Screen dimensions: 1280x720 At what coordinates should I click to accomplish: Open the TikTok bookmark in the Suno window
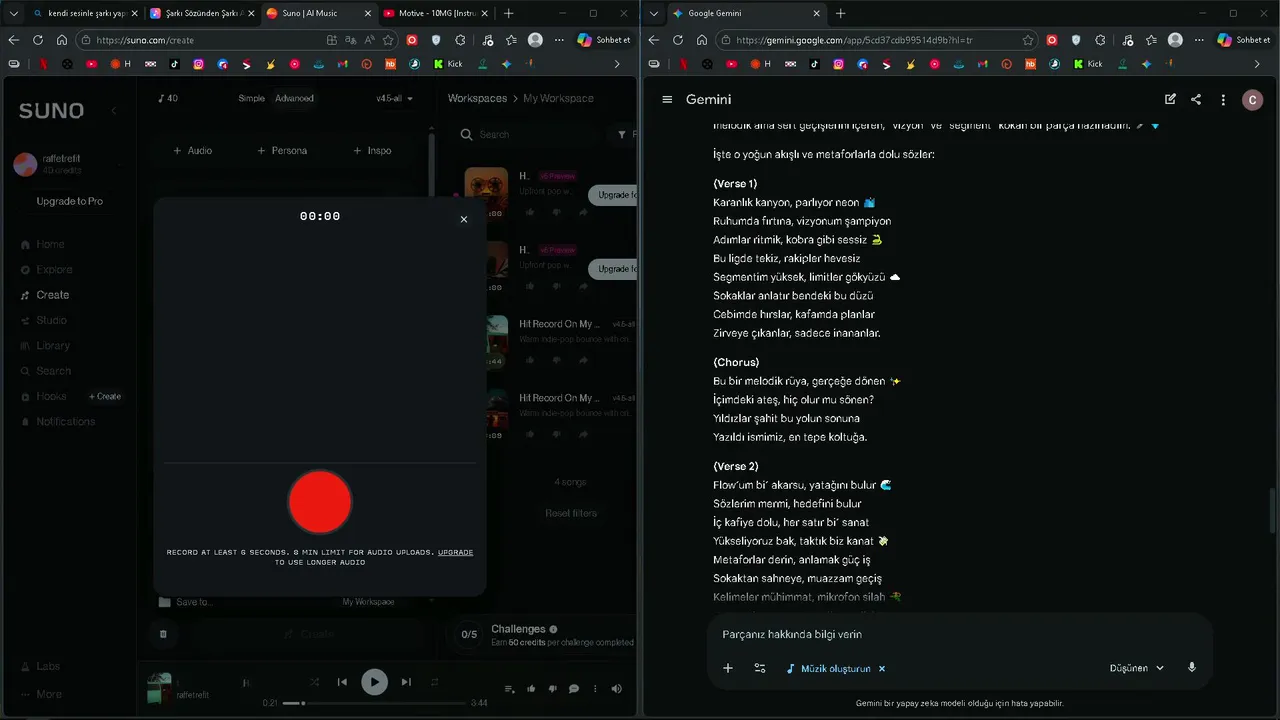[x=174, y=64]
